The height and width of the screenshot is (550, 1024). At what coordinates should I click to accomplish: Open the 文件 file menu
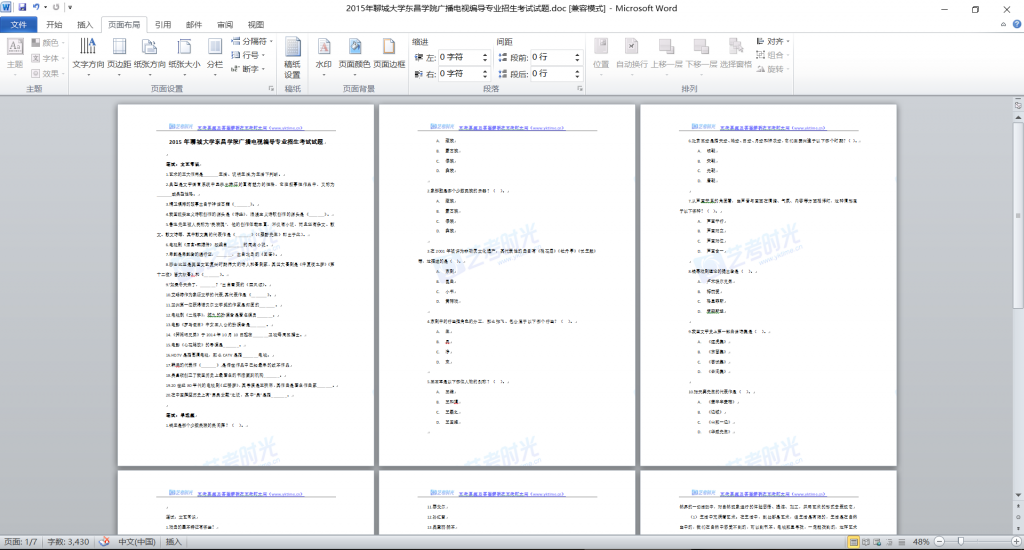tap(19, 24)
